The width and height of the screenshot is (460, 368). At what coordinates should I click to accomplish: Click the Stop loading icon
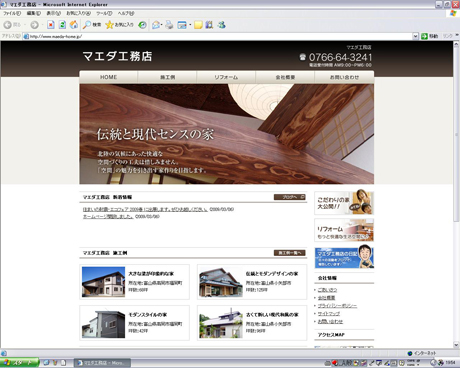pyautogui.click(x=51, y=25)
